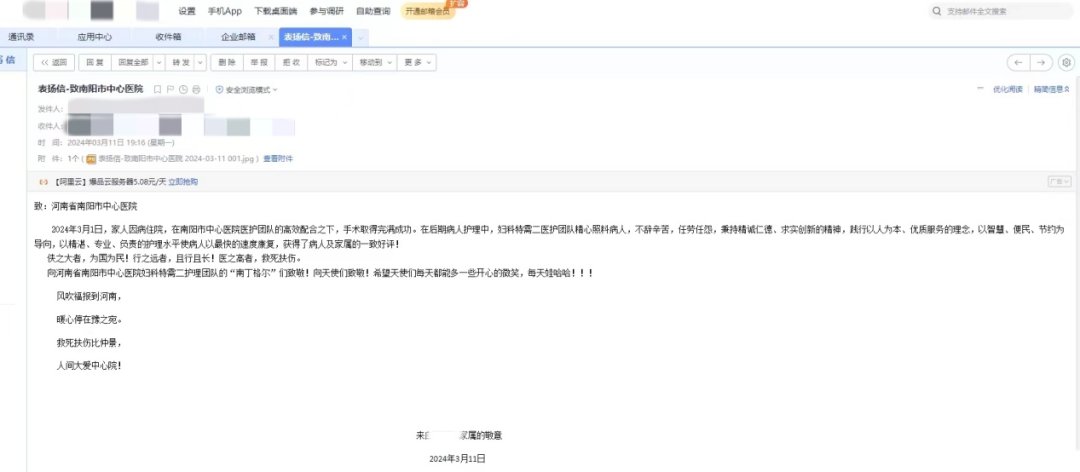Expand the 回复全部 dropdown arrow
This screenshot has height=472, width=1080.
pyautogui.click(x=157, y=62)
